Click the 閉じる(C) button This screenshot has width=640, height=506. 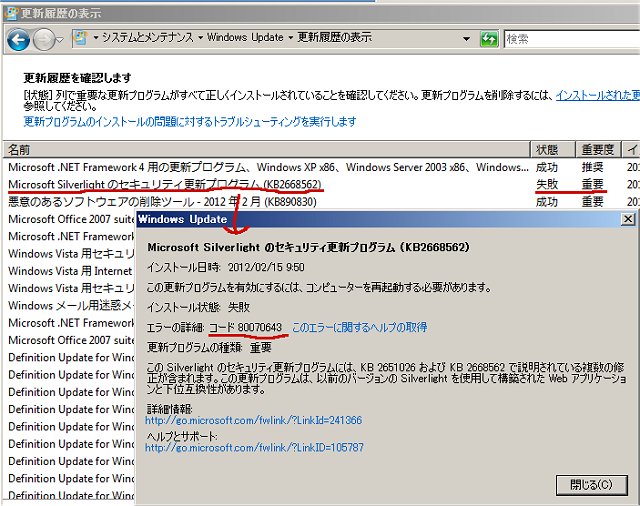591,485
